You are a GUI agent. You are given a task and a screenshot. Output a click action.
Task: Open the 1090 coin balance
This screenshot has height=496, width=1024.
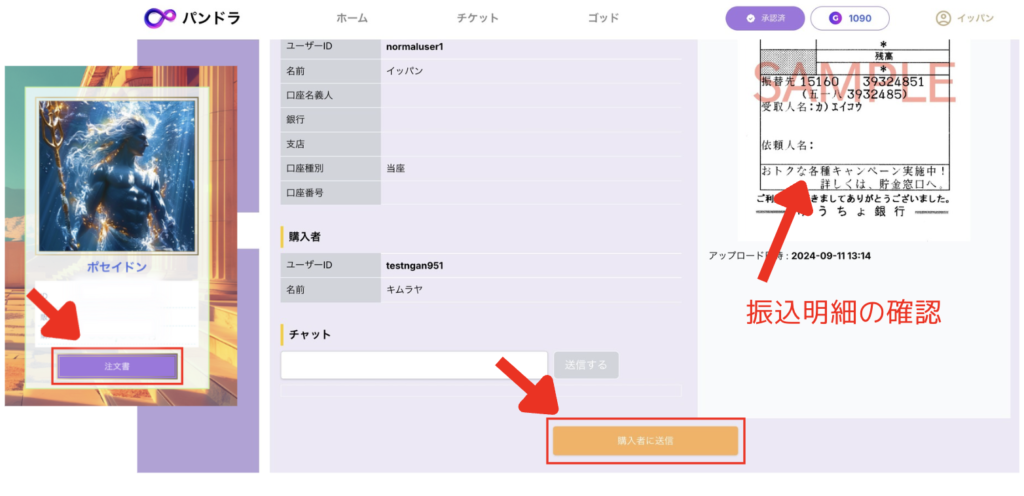860,18
